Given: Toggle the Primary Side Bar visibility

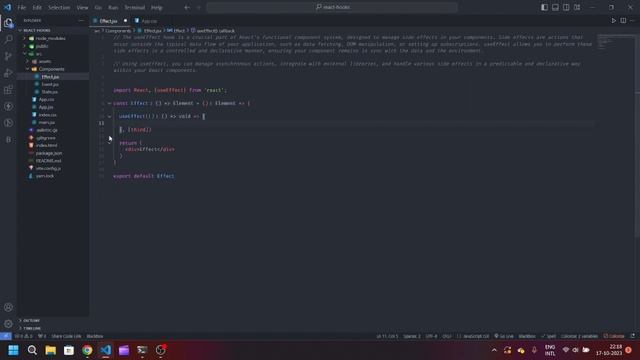Looking at the screenshot, I should (x=544, y=7).
